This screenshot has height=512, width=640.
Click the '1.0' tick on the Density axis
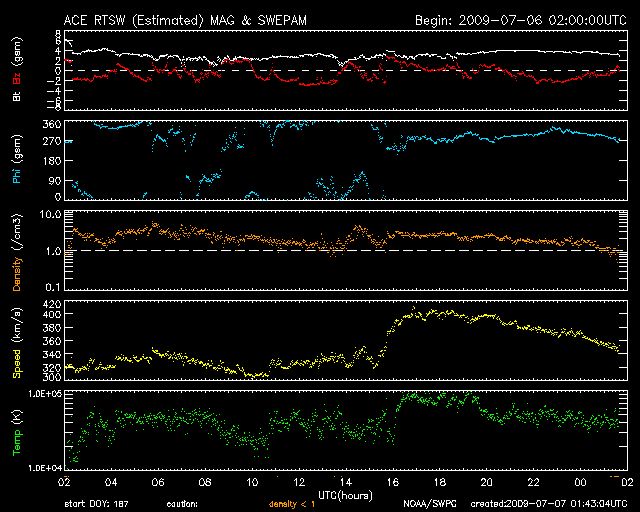point(53,252)
